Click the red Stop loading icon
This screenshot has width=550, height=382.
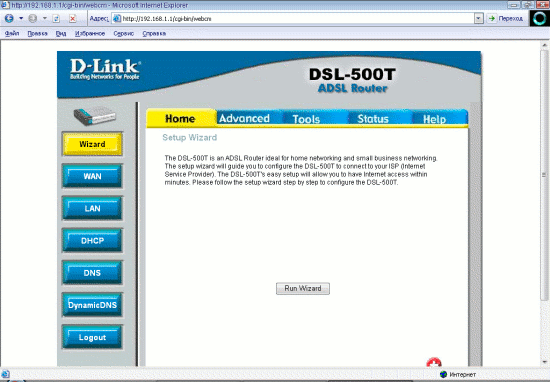tap(73, 19)
